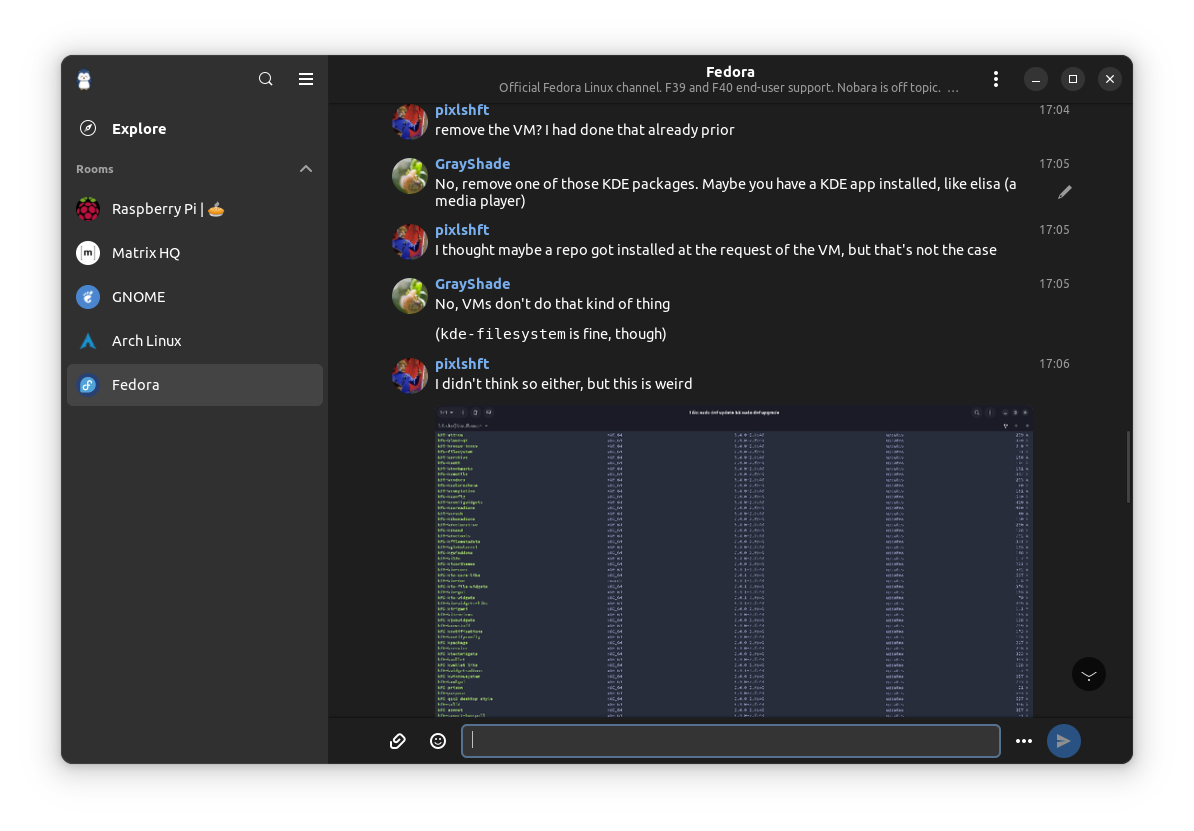Screen dimensions: 1194x831
Task: Expand more message options with the ellipsis
Action: click(x=1024, y=741)
